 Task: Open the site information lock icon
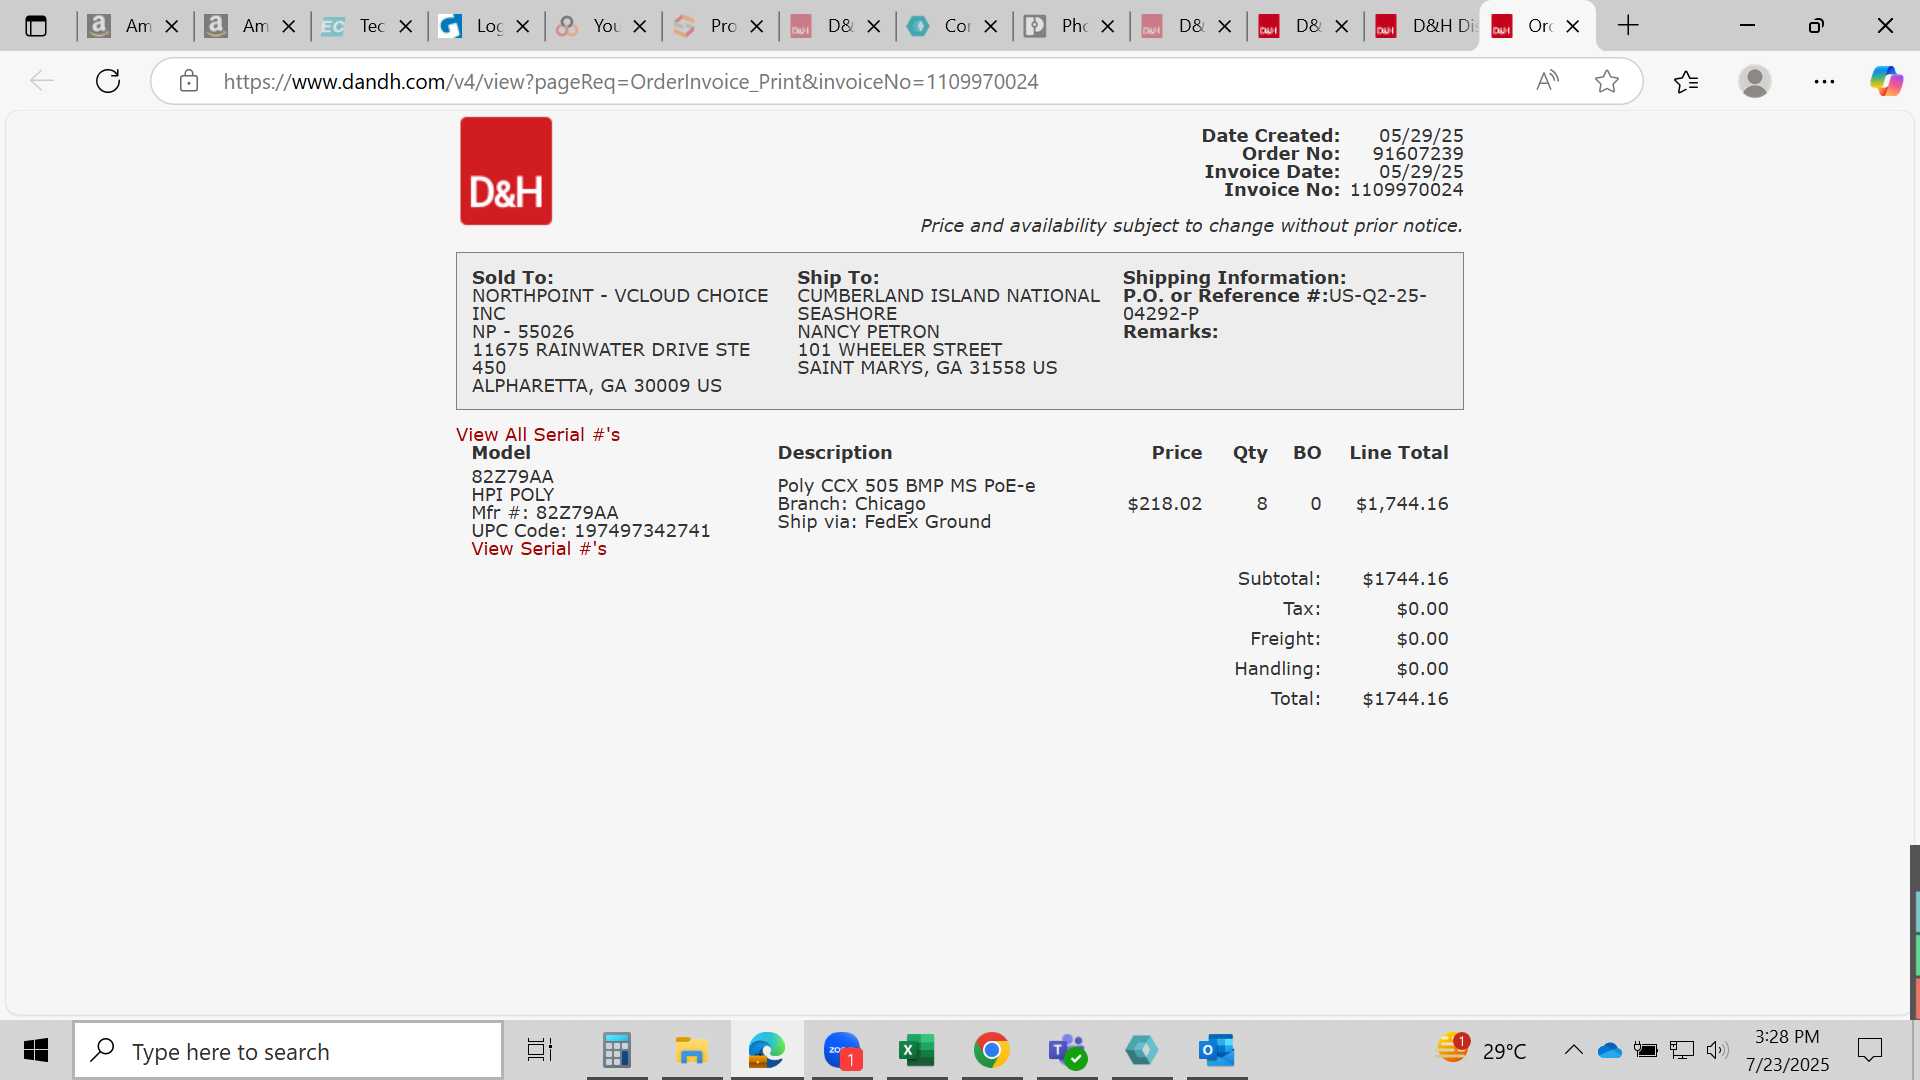click(189, 81)
